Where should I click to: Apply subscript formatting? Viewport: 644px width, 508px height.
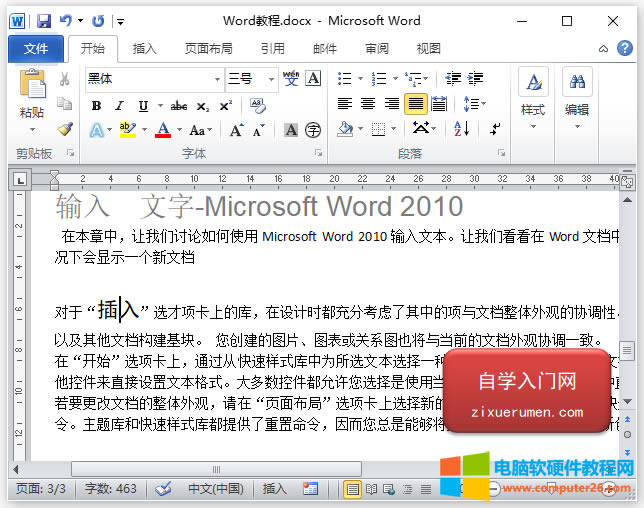click(202, 106)
